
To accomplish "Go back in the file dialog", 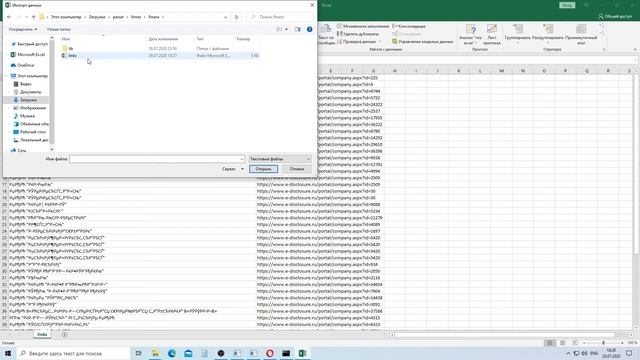I will [9, 17].
